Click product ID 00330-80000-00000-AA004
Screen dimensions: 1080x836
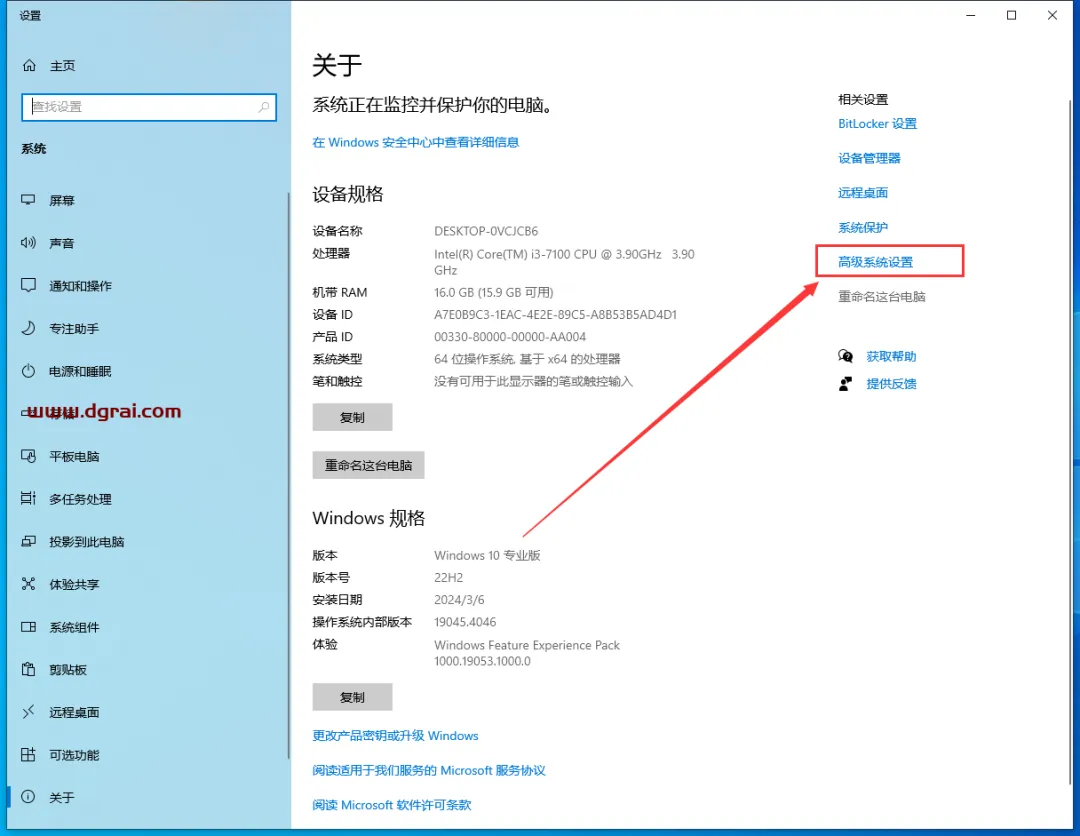tap(510, 337)
